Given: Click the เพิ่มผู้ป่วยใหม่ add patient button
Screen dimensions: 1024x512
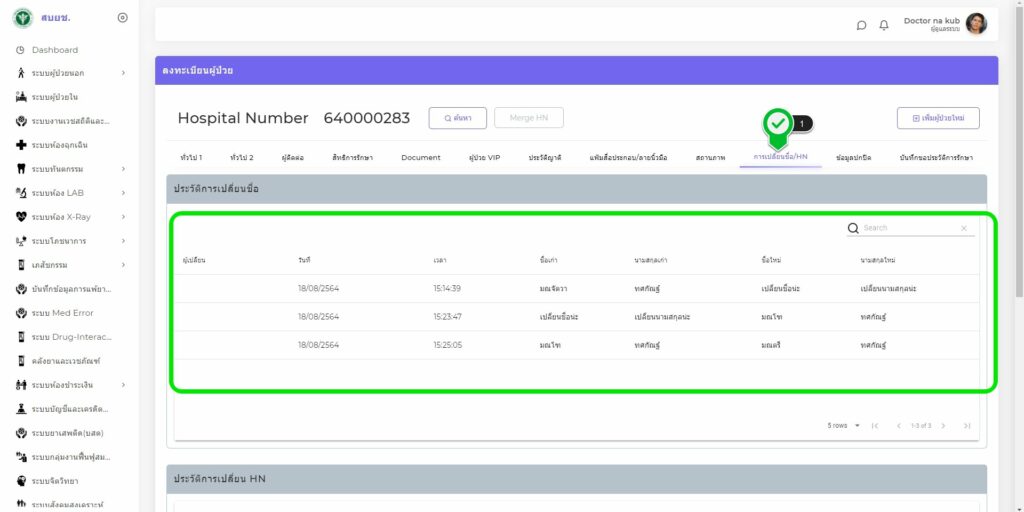Looking at the screenshot, I should [937, 118].
